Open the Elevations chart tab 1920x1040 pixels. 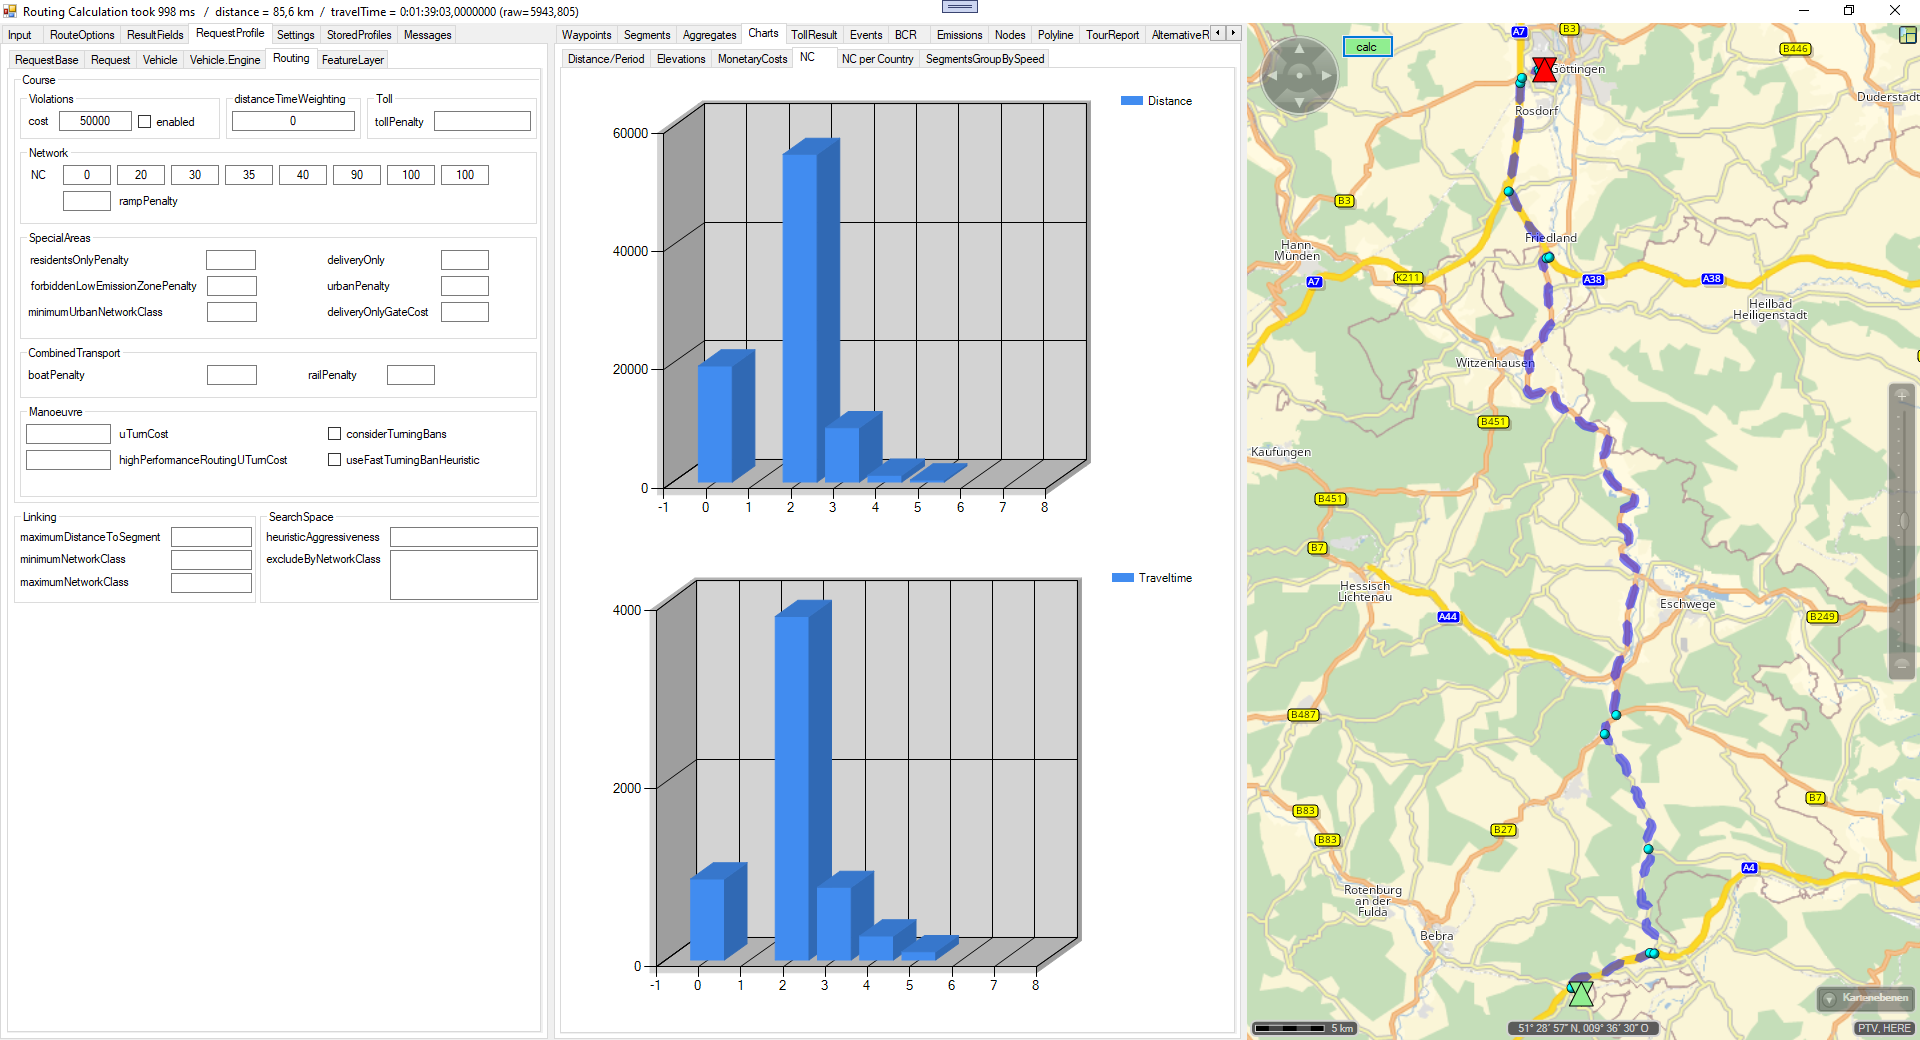[x=680, y=59]
